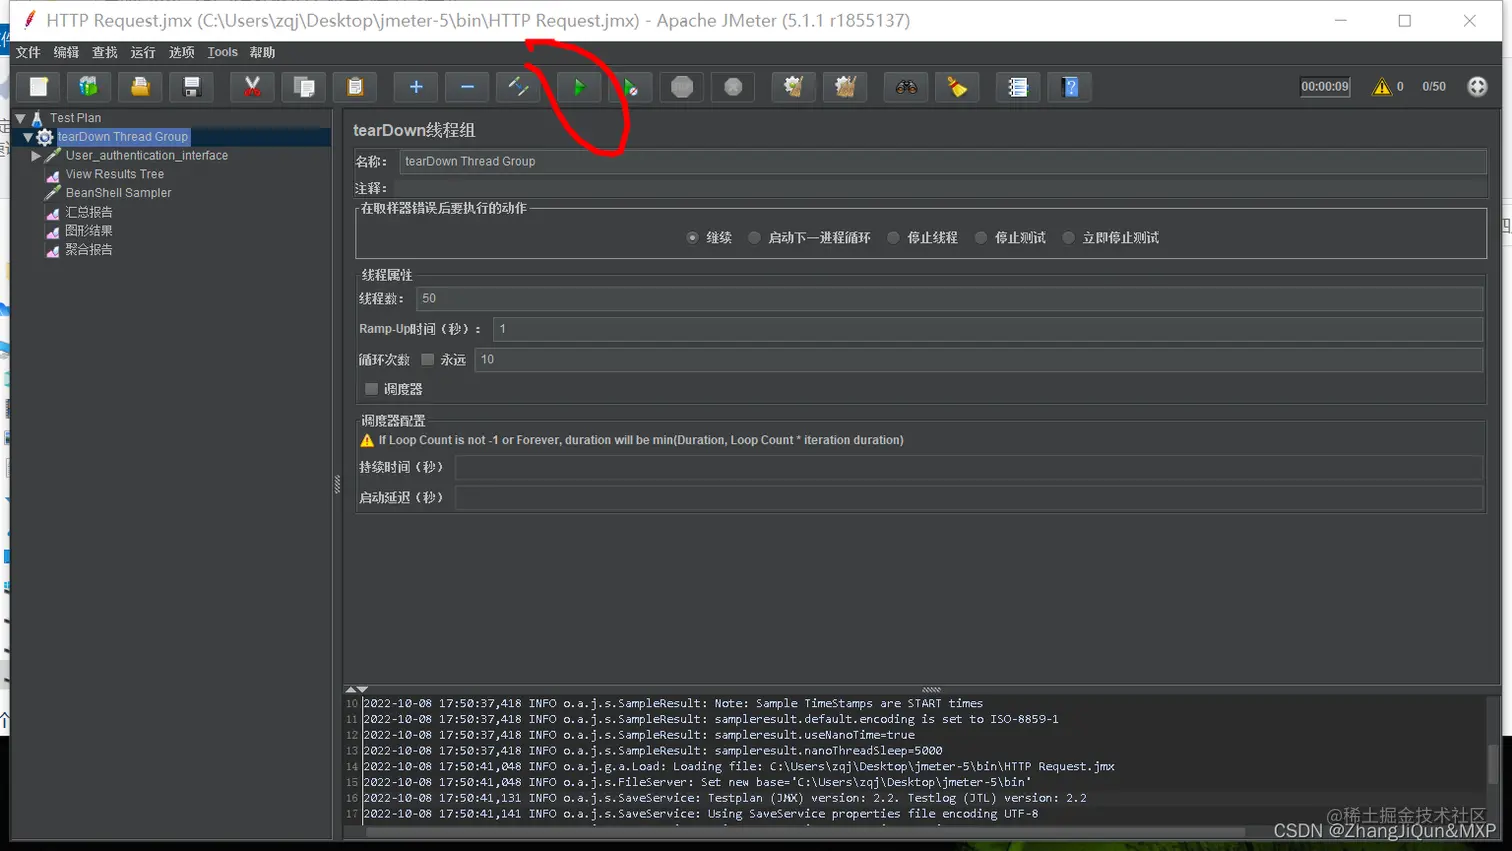The image size is (1512, 851).
Task: Open the 选项 menu
Action: (181, 52)
